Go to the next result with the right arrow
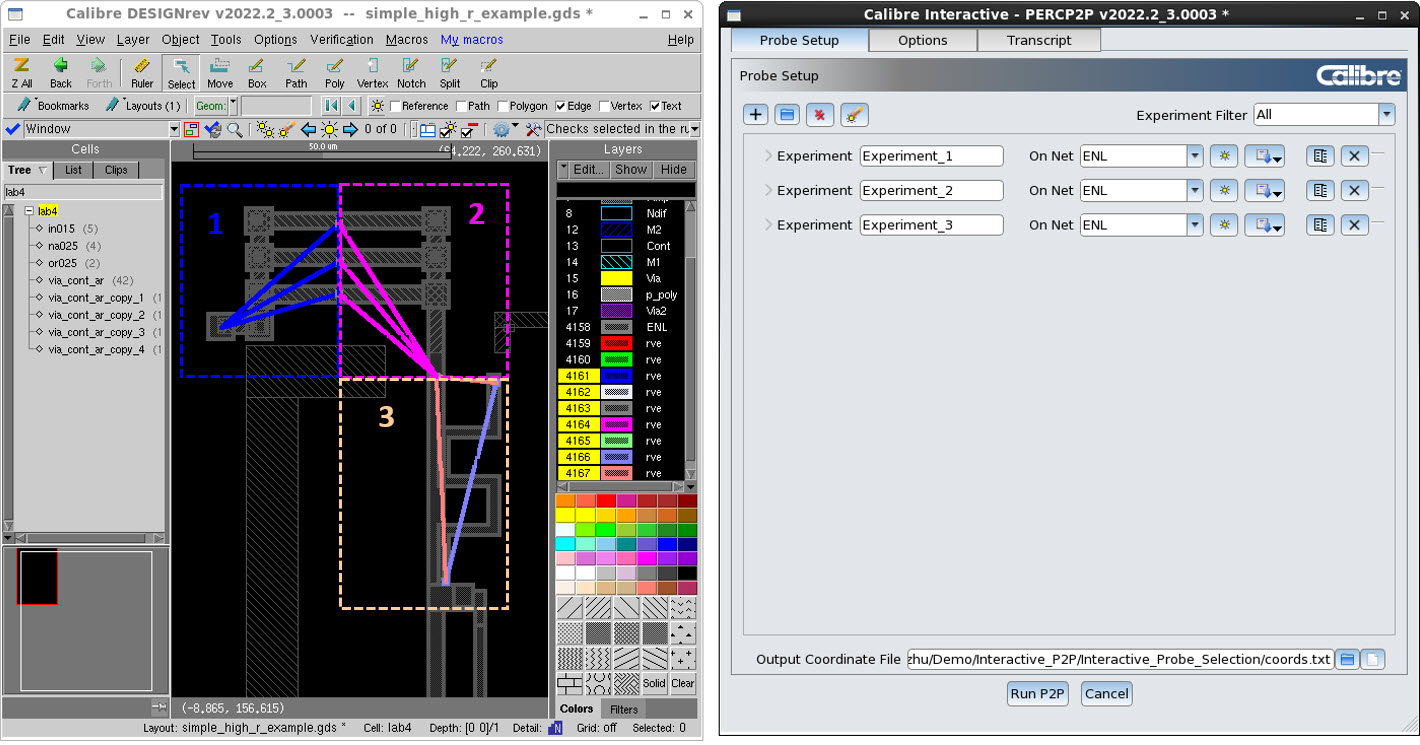Screen dimensions: 1420x745 (350, 129)
